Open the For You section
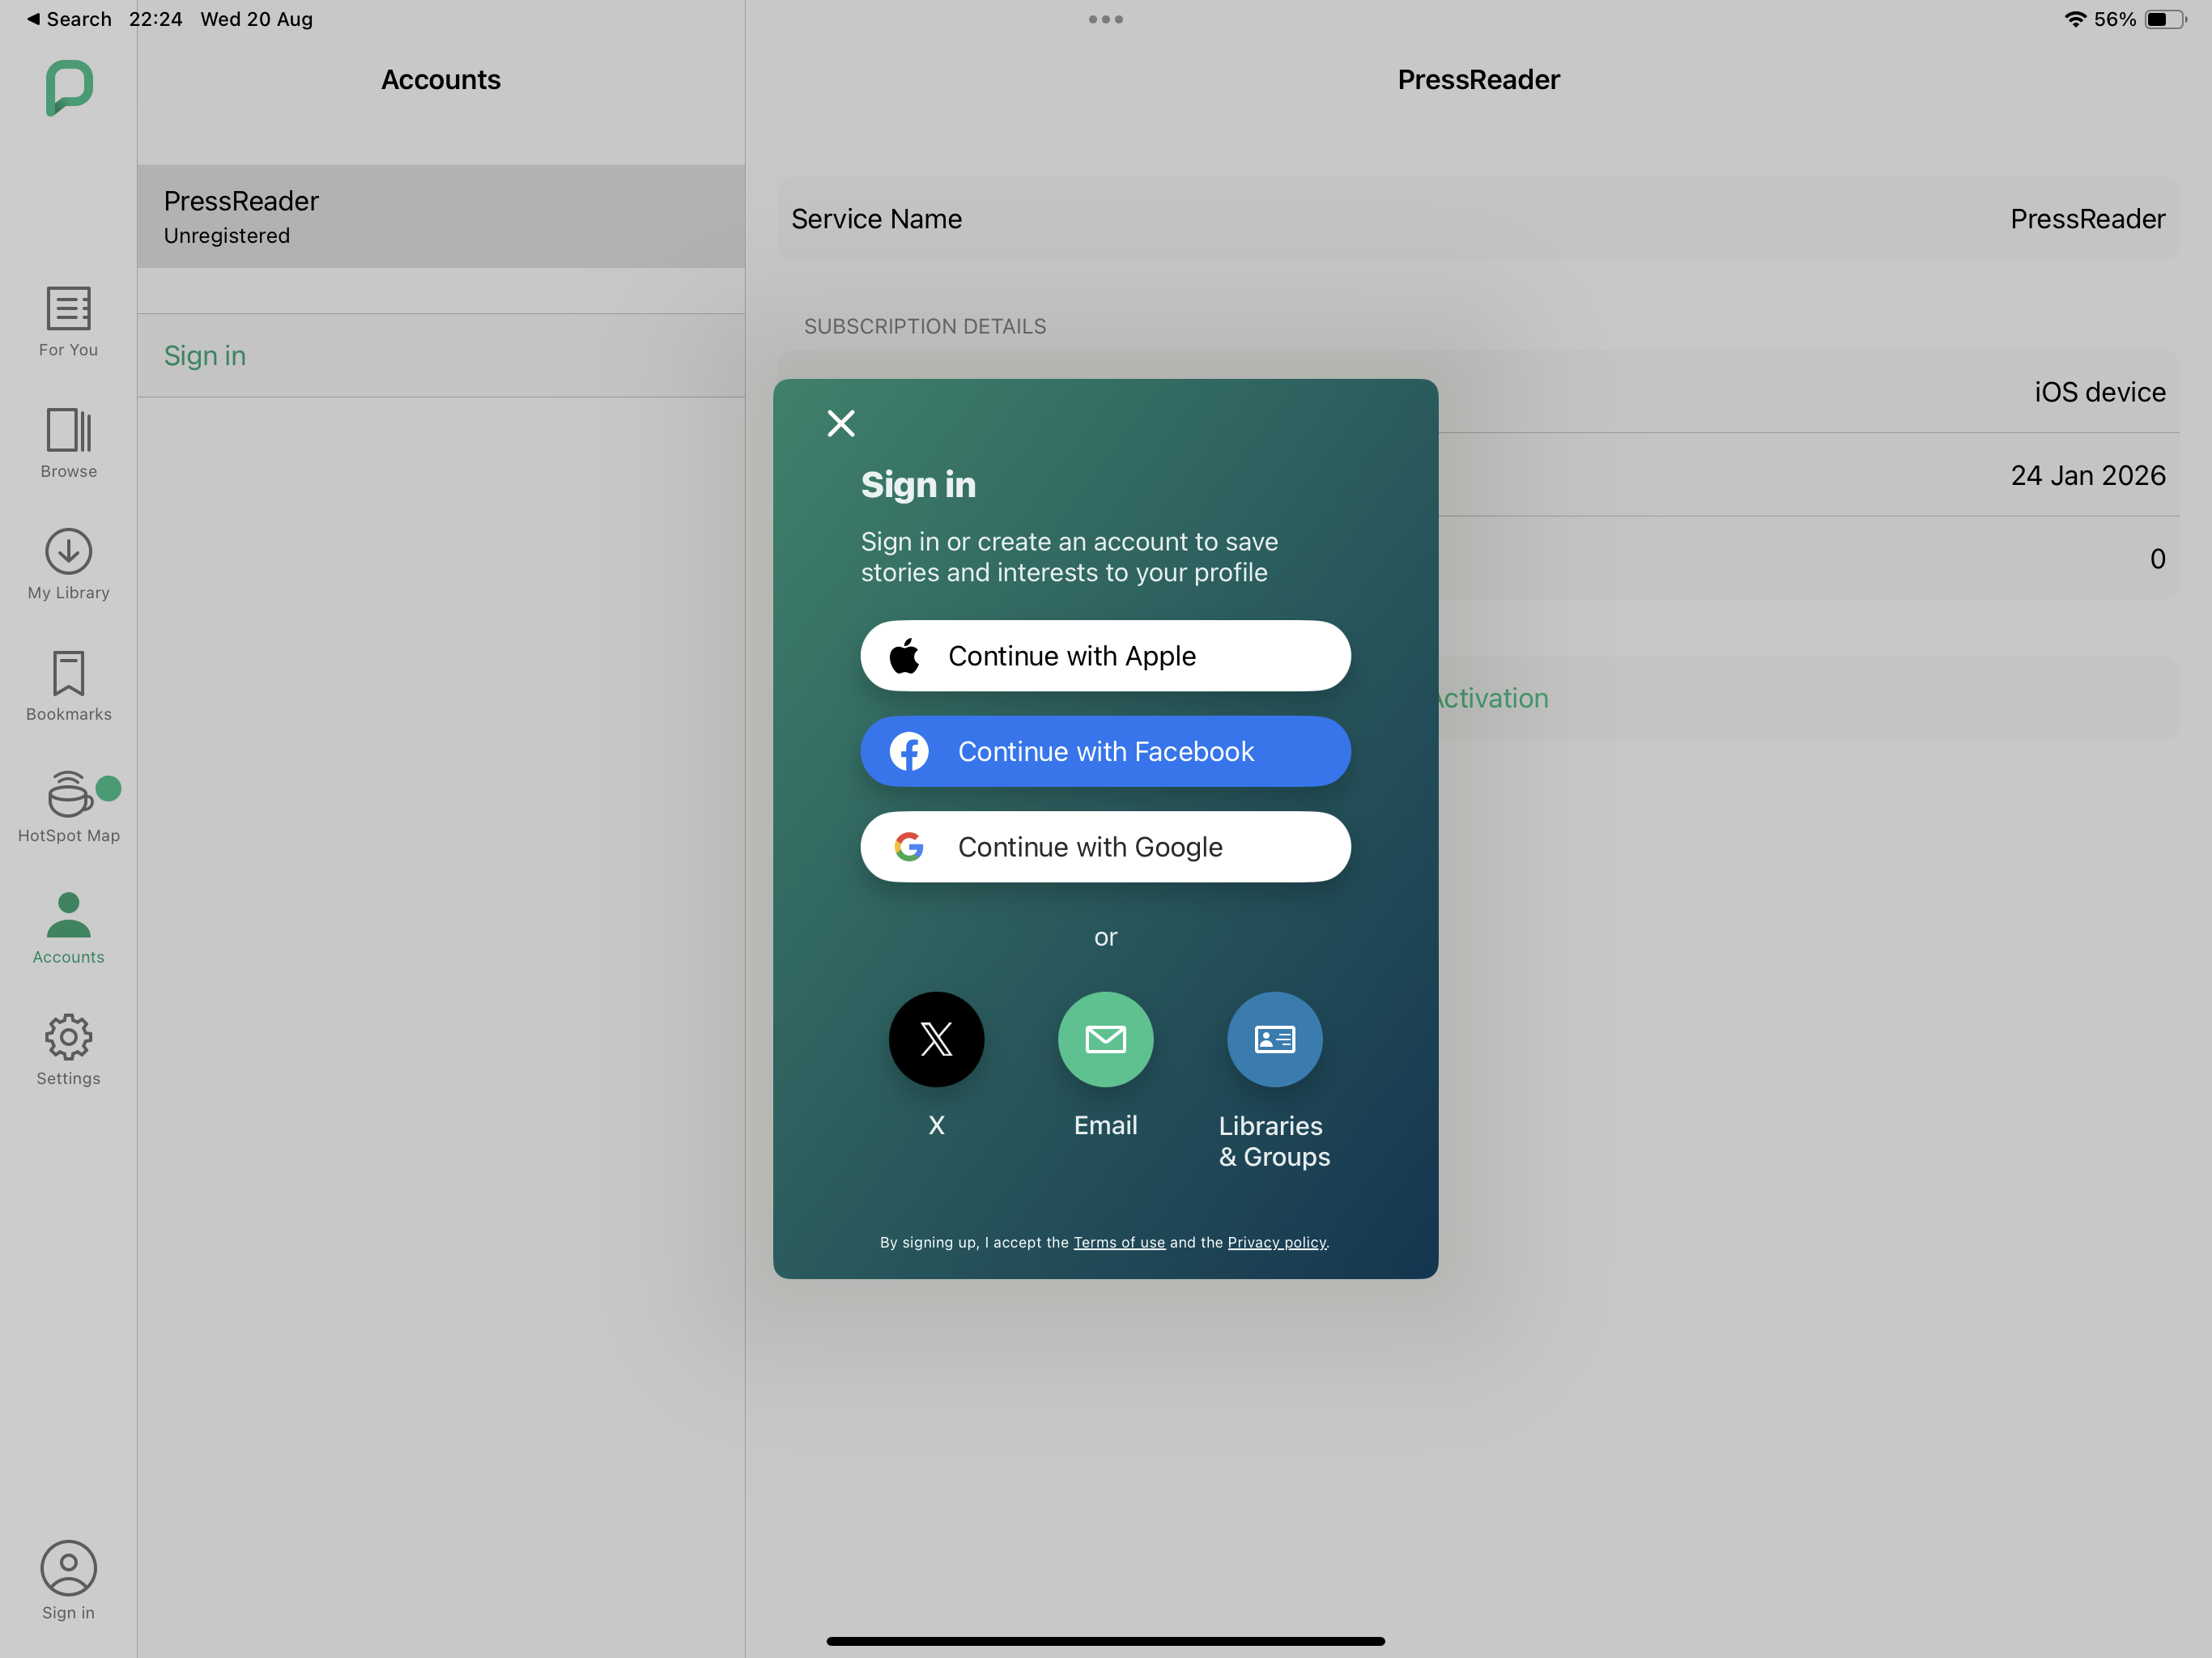This screenshot has height=1658, width=2212. point(68,321)
